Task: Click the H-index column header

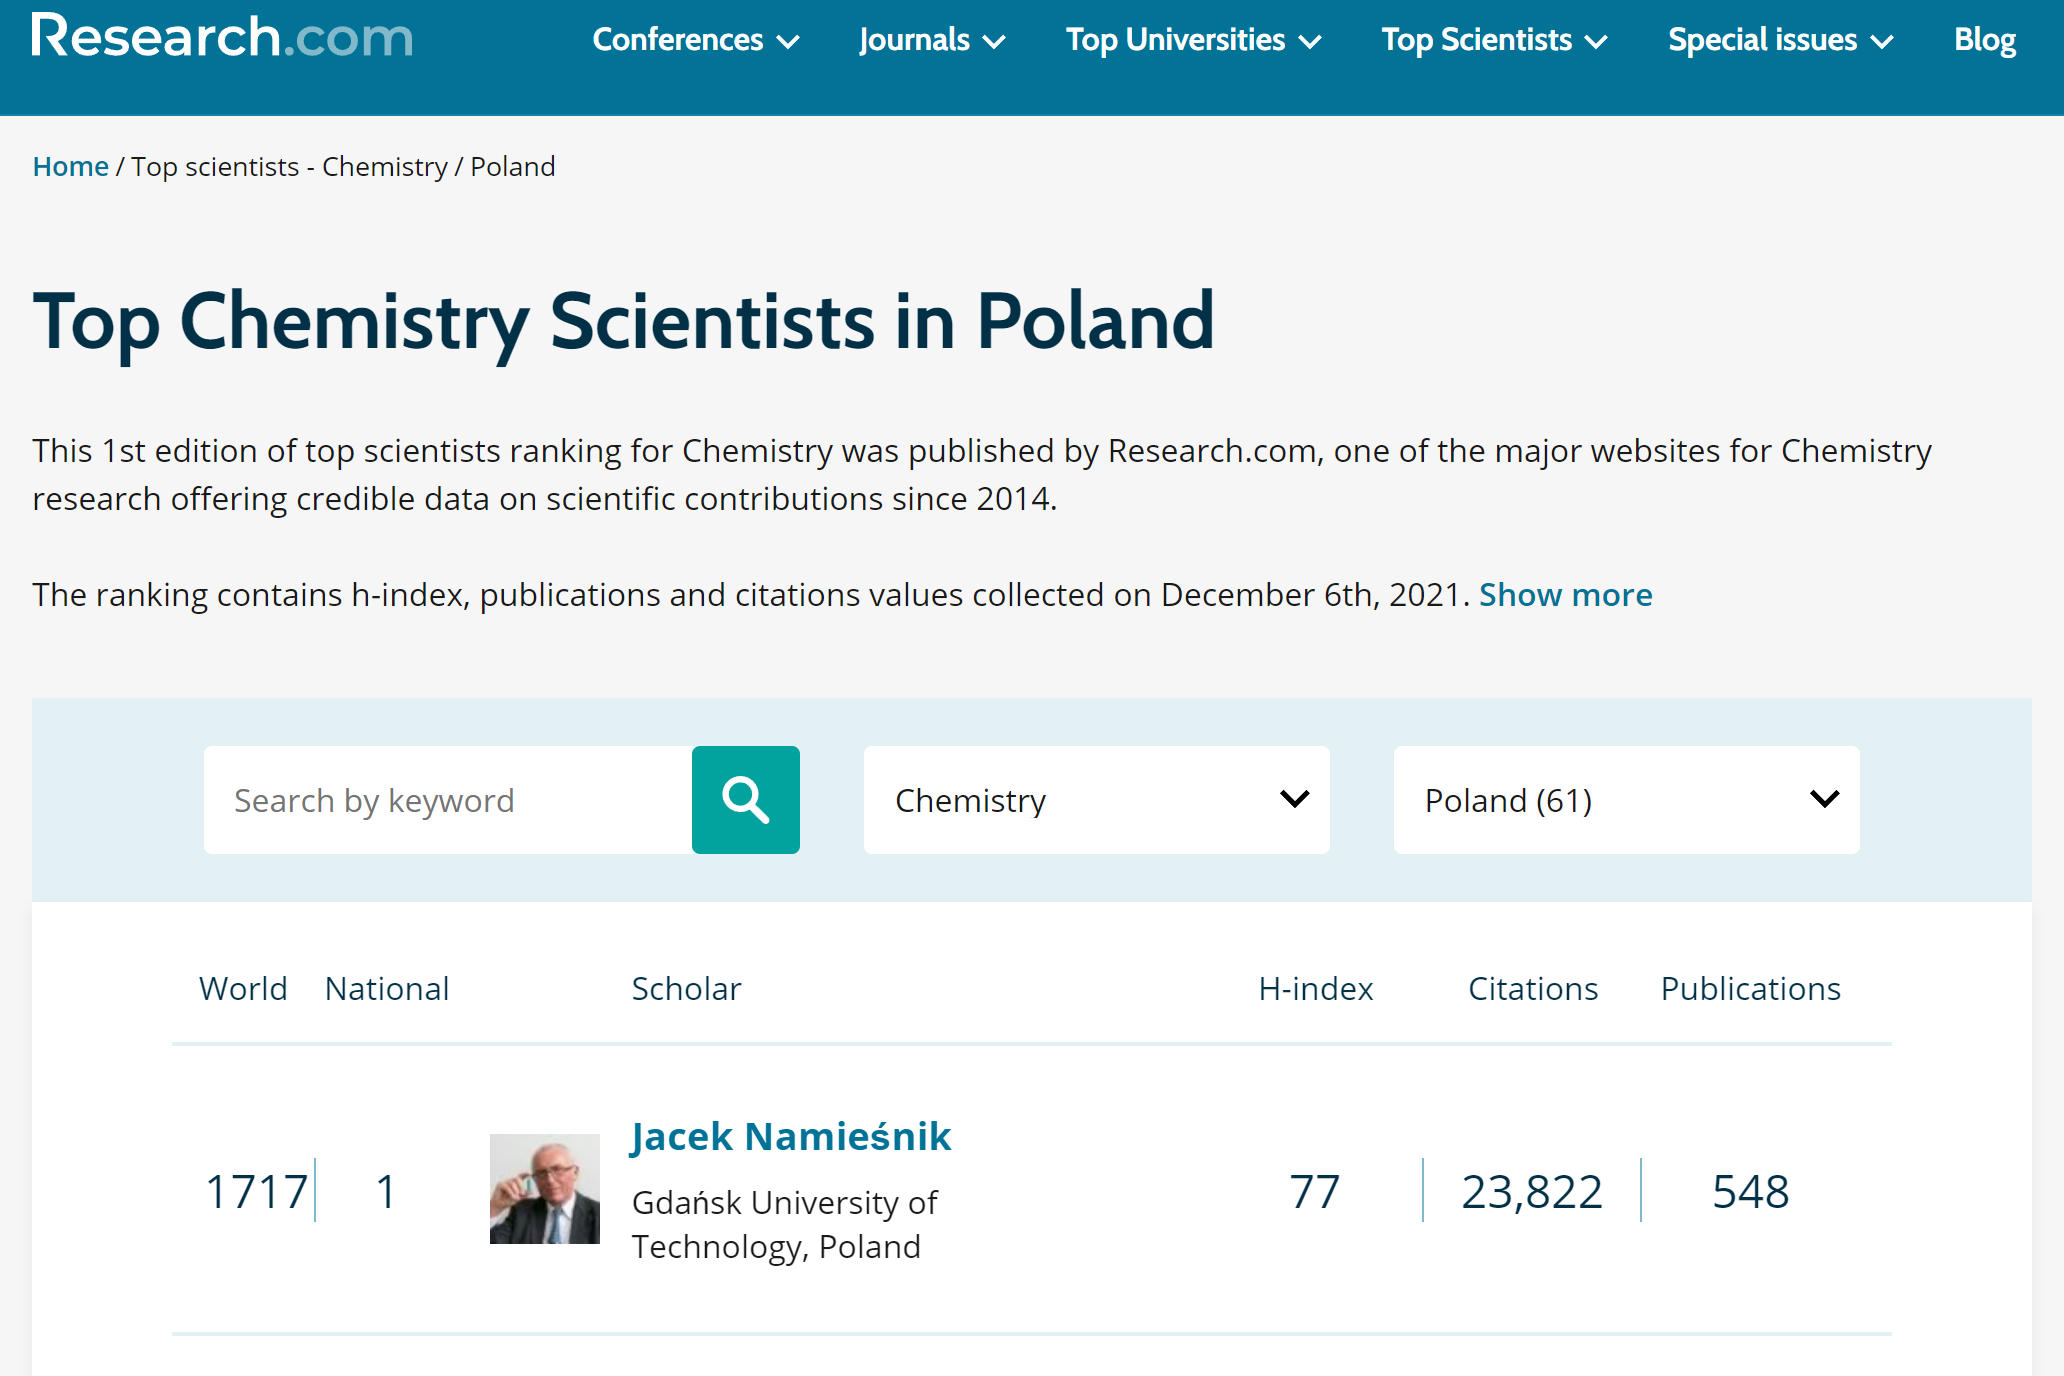Action: tap(1315, 989)
